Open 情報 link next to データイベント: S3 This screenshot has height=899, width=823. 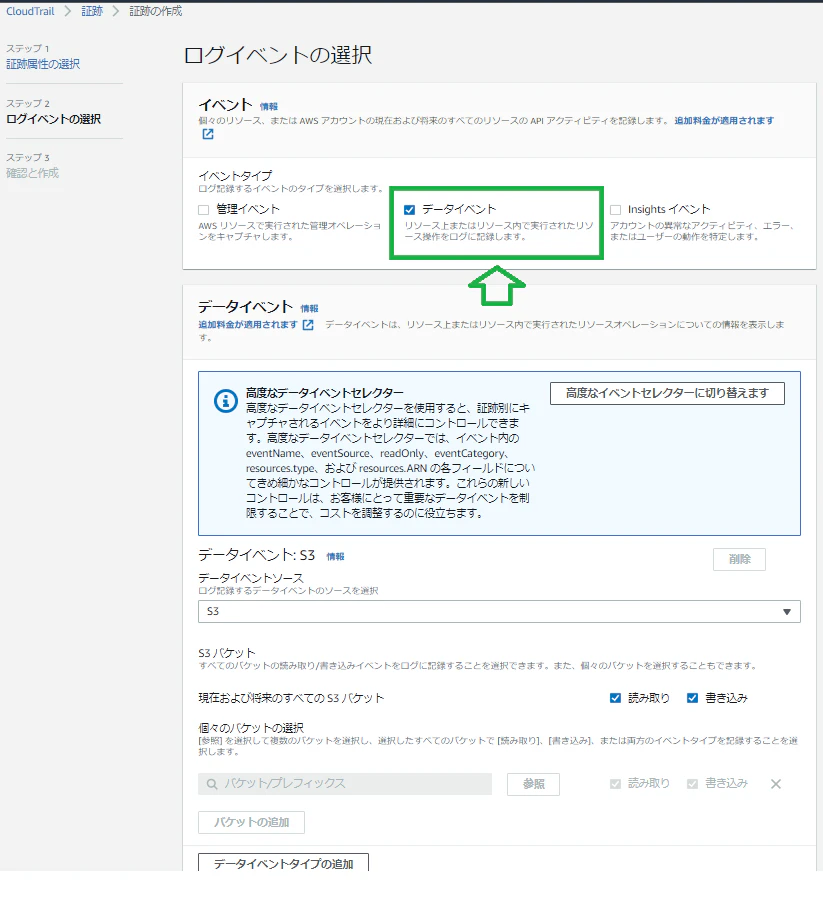(336, 557)
